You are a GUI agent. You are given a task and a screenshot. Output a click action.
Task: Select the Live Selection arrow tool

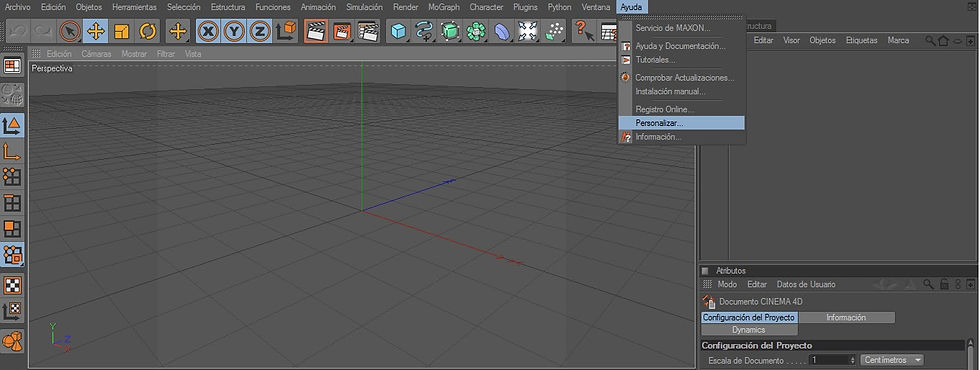pos(69,31)
